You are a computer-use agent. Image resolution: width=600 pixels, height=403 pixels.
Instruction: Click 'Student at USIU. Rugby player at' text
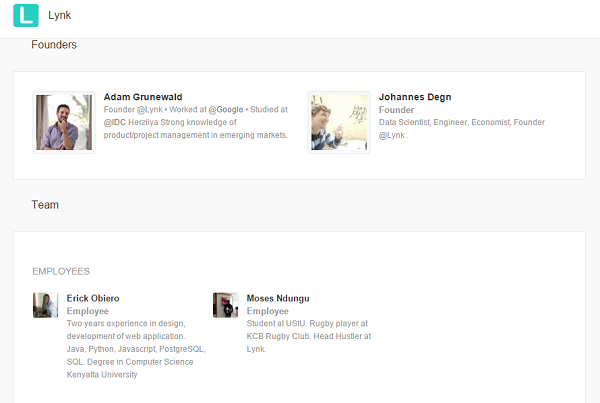[307, 323]
